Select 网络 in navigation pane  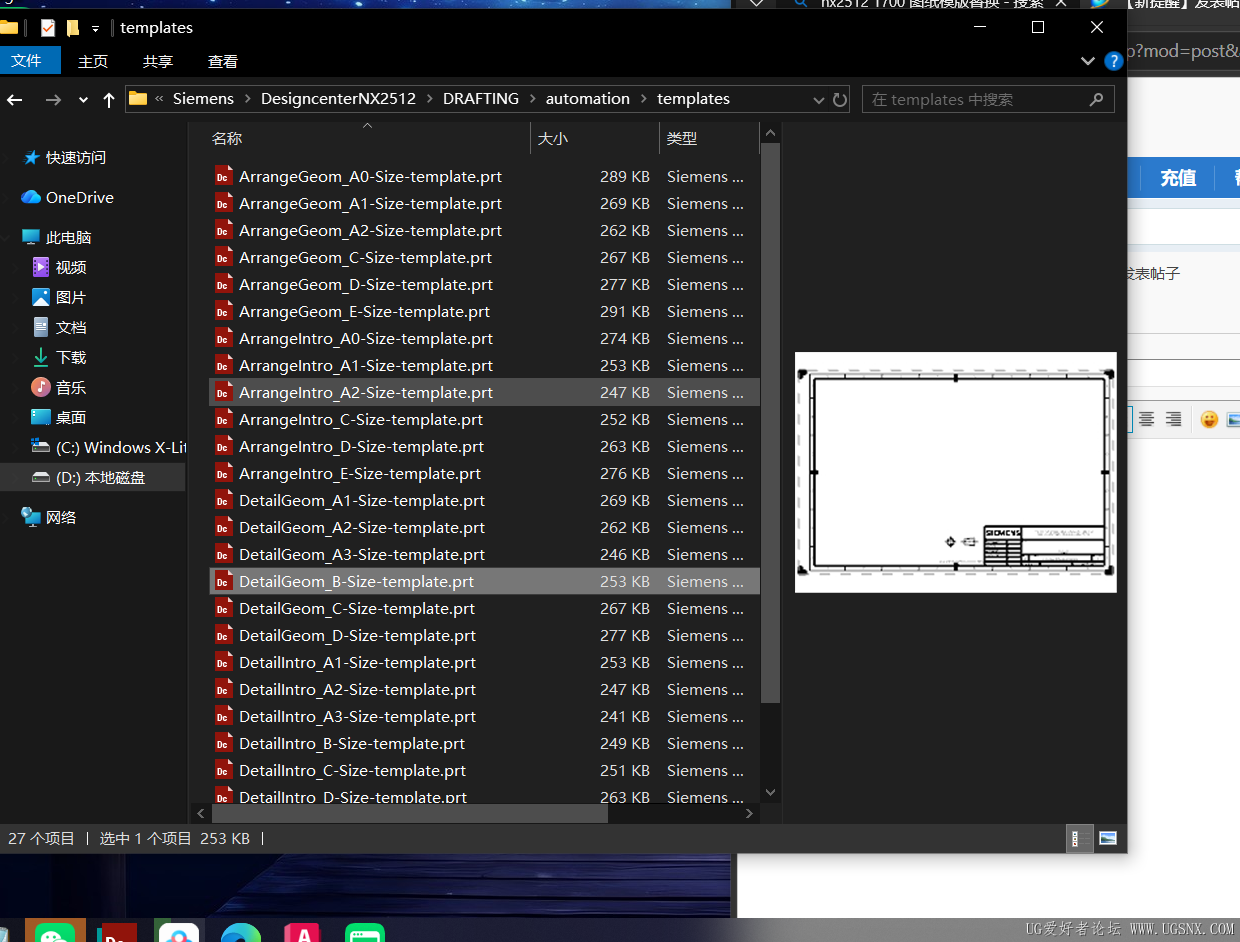point(61,517)
